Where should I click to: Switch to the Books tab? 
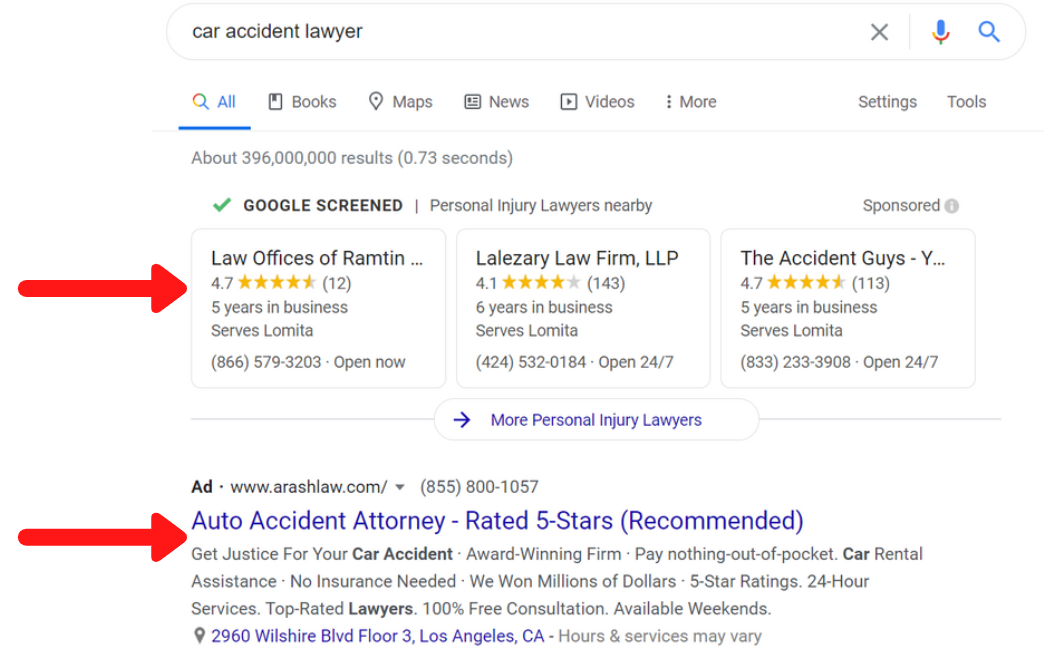tap(302, 102)
